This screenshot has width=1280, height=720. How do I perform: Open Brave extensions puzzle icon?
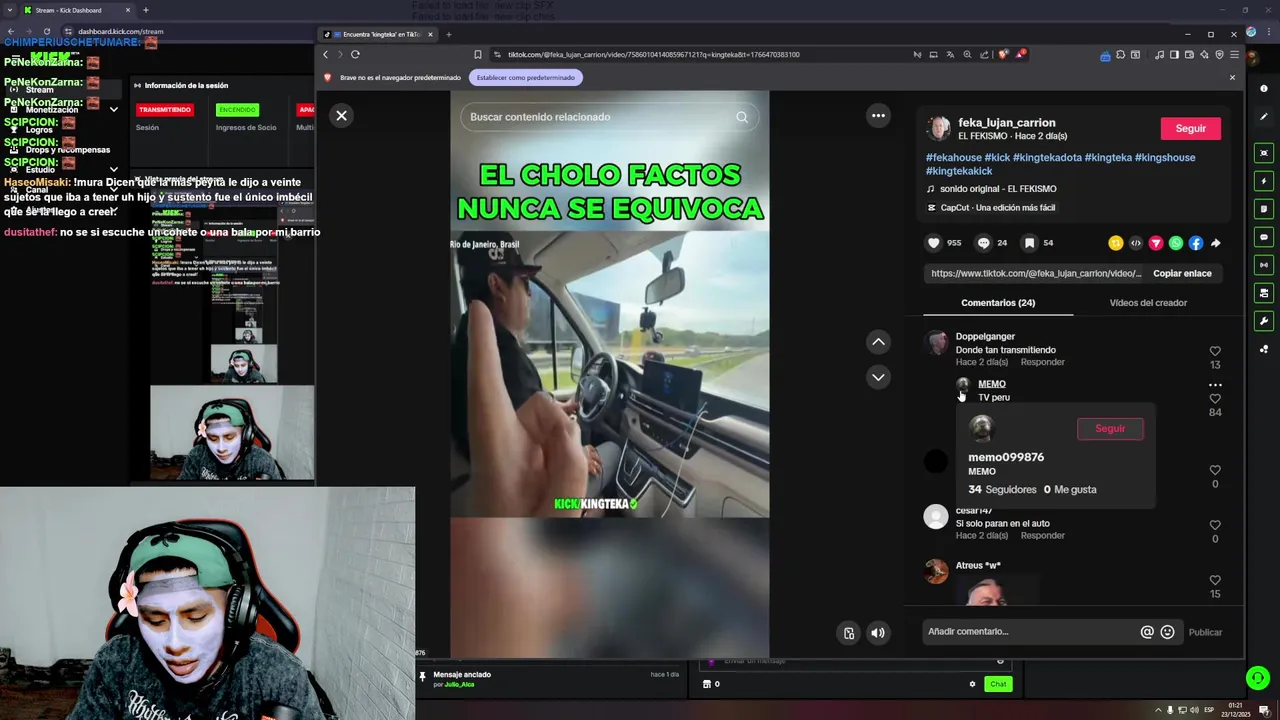point(1120,54)
